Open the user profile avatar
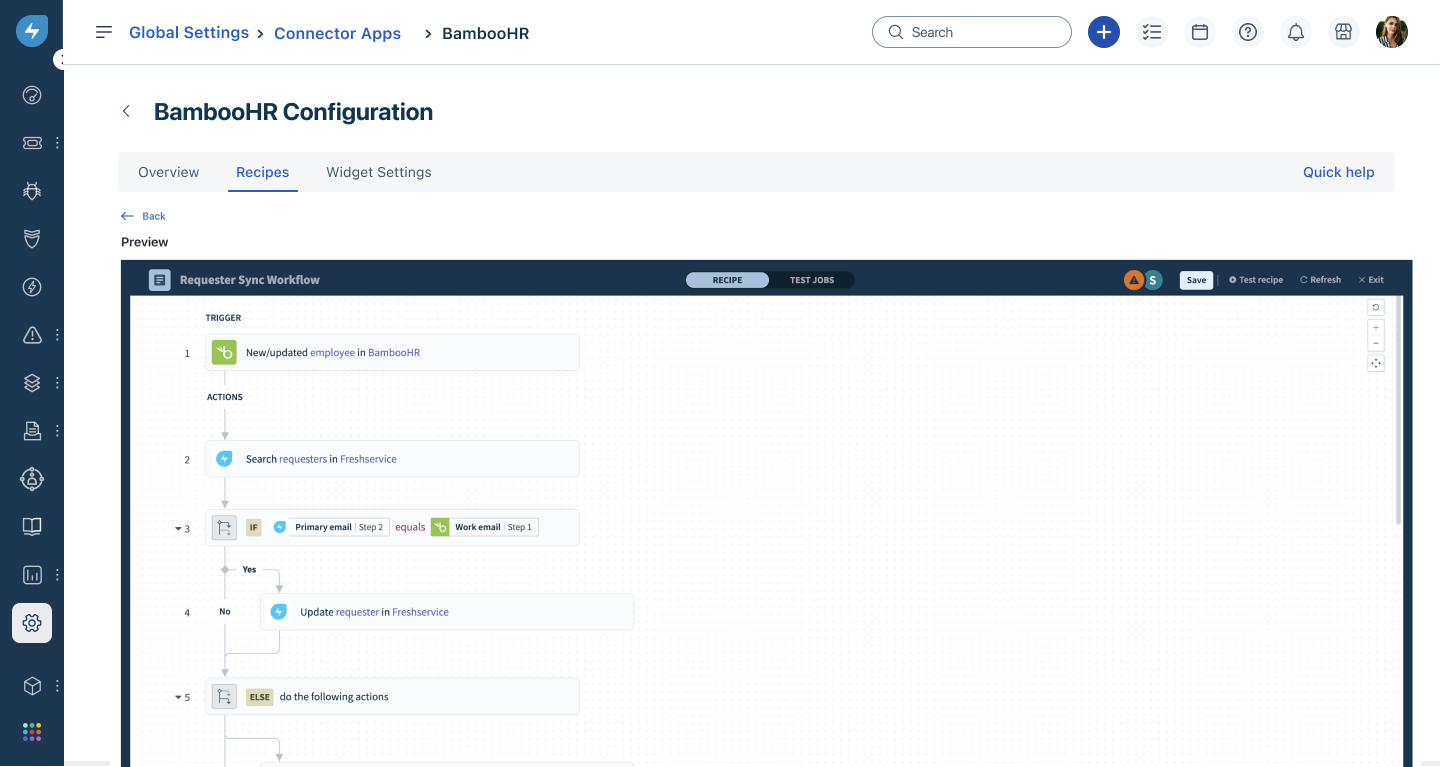 point(1392,32)
